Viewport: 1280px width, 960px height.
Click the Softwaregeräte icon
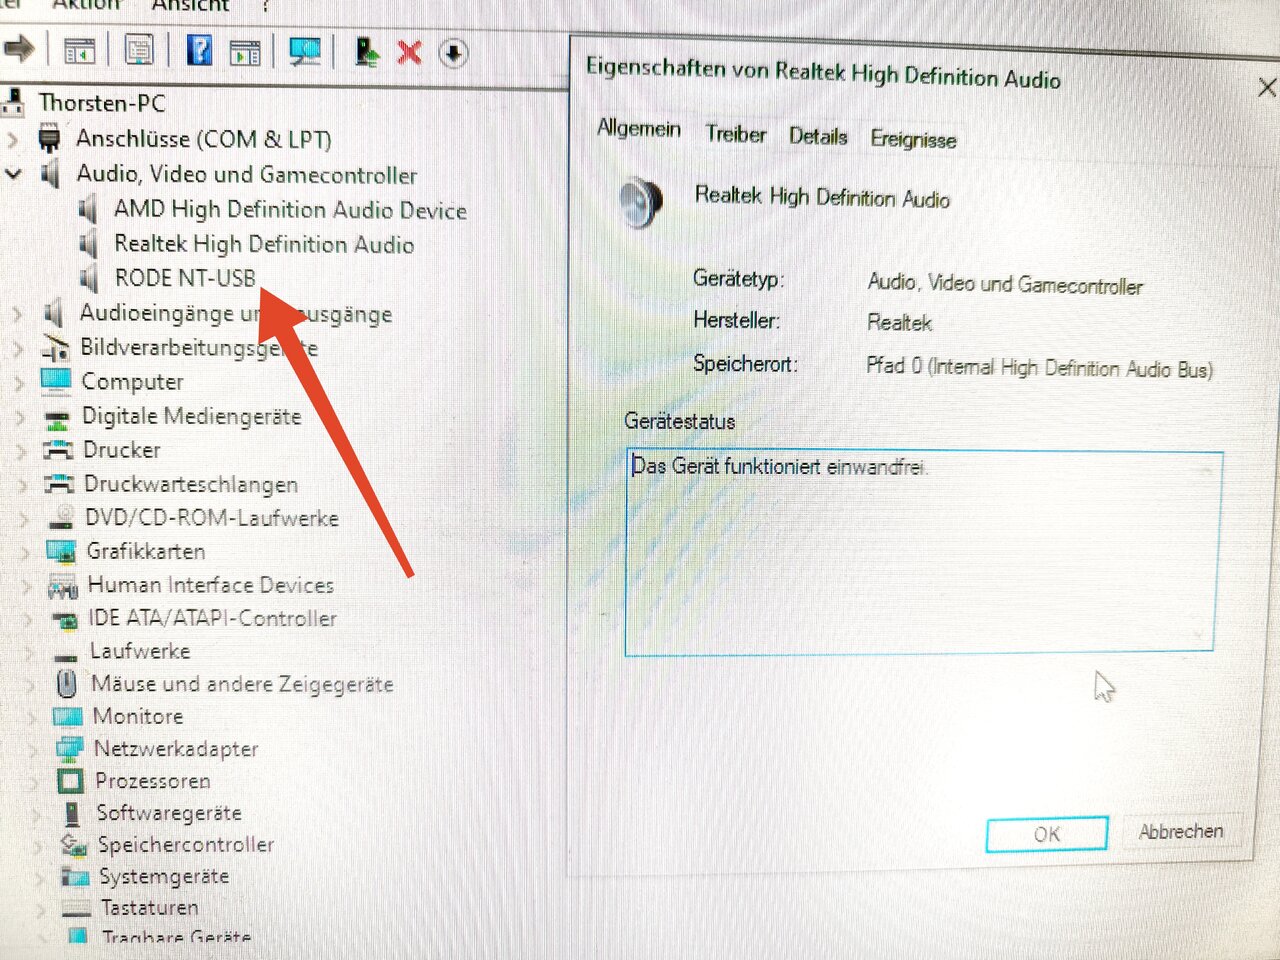point(72,813)
